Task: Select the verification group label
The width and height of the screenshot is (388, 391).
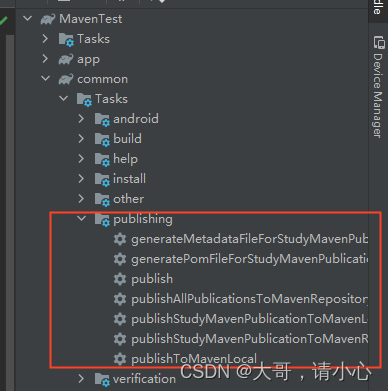Action: pyautogui.click(x=144, y=379)
